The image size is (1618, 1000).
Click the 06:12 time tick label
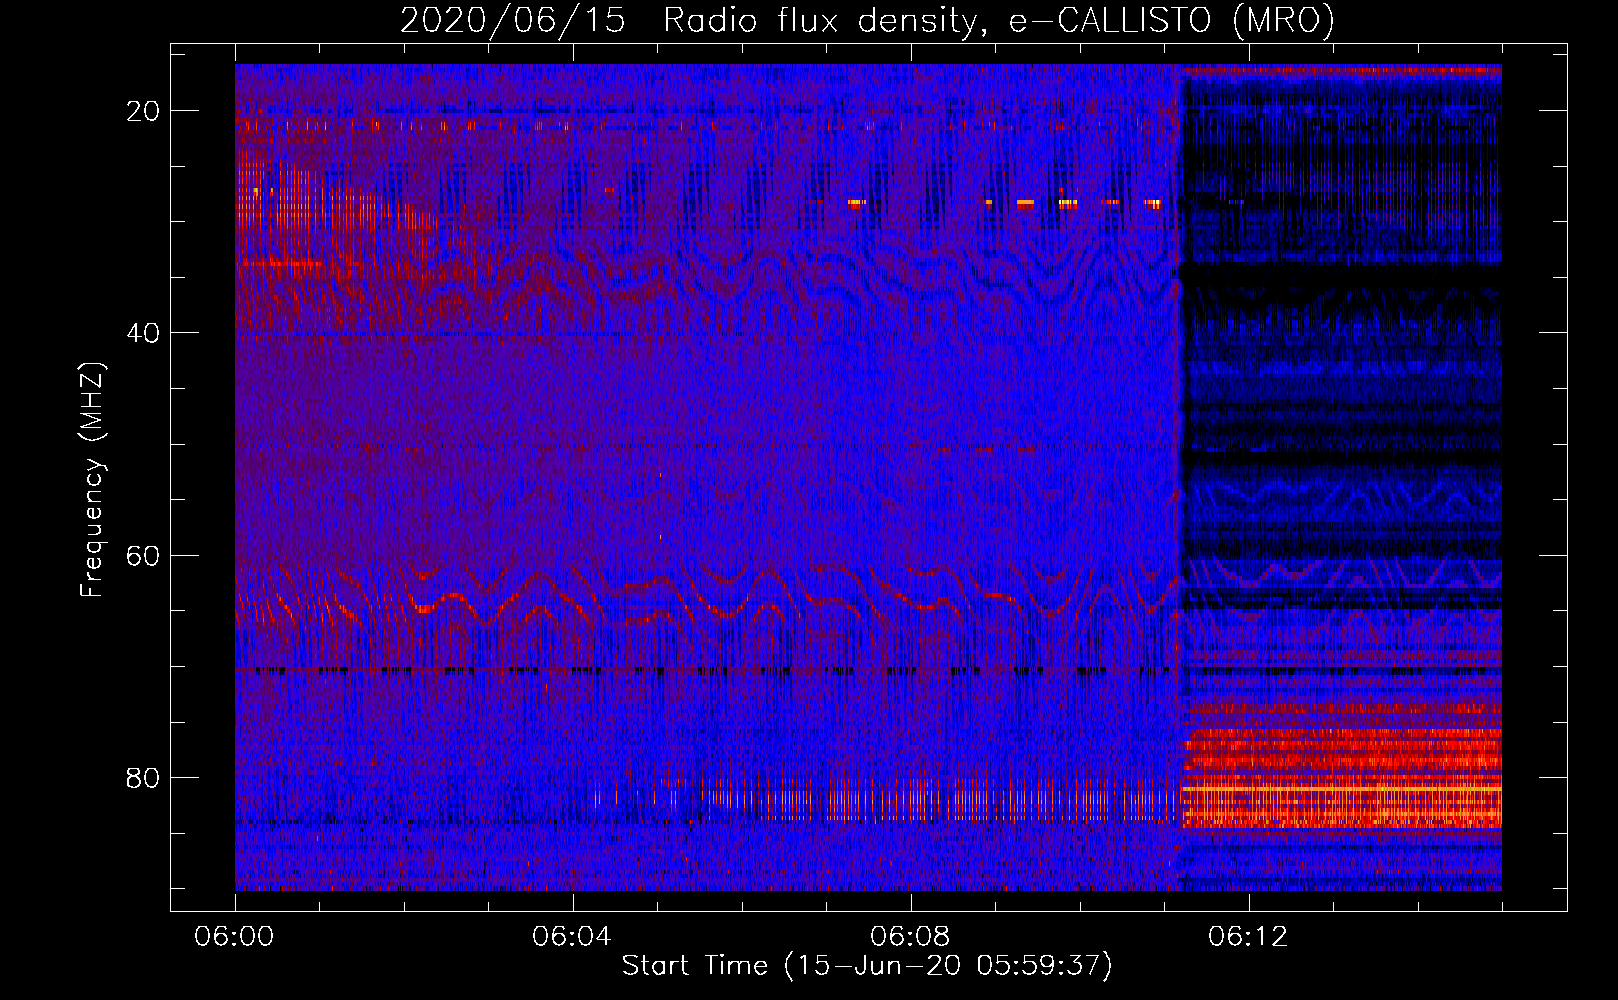coord(1248,937)
